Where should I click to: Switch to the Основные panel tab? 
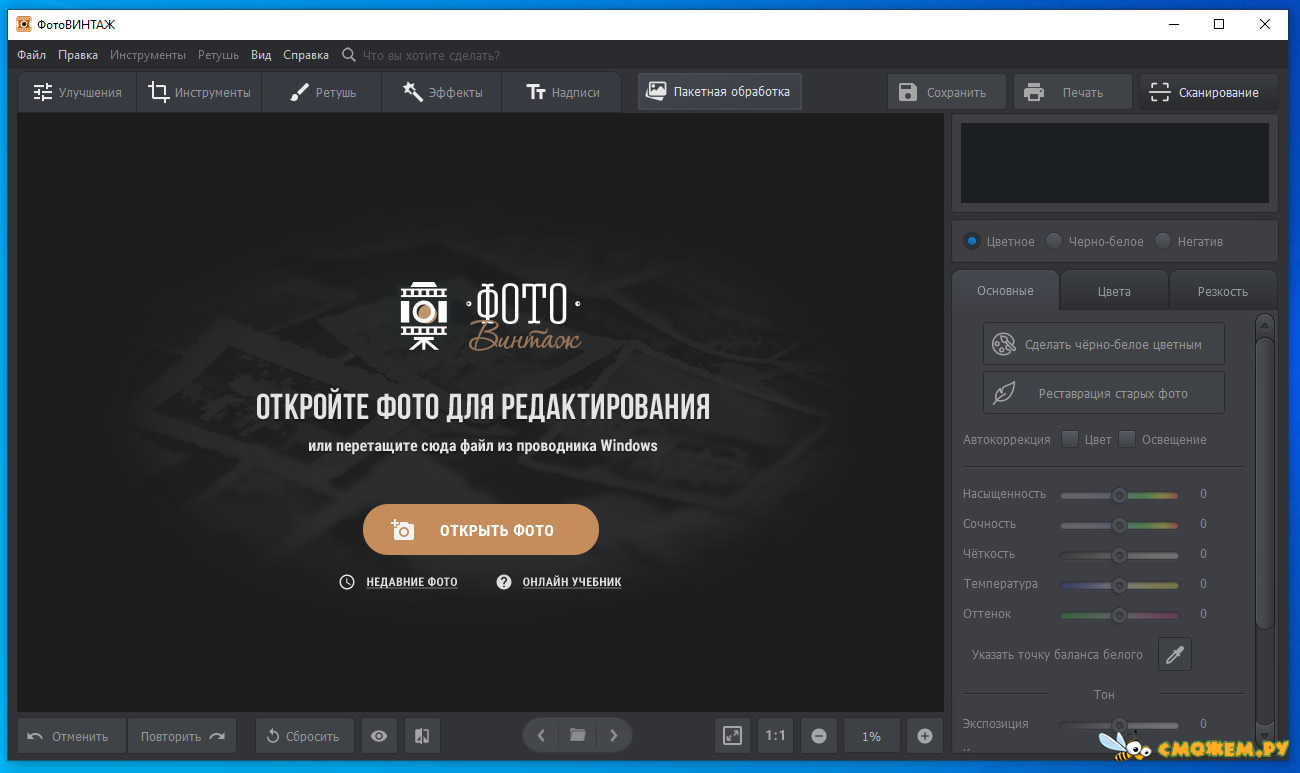click(x=1005, y=291)
